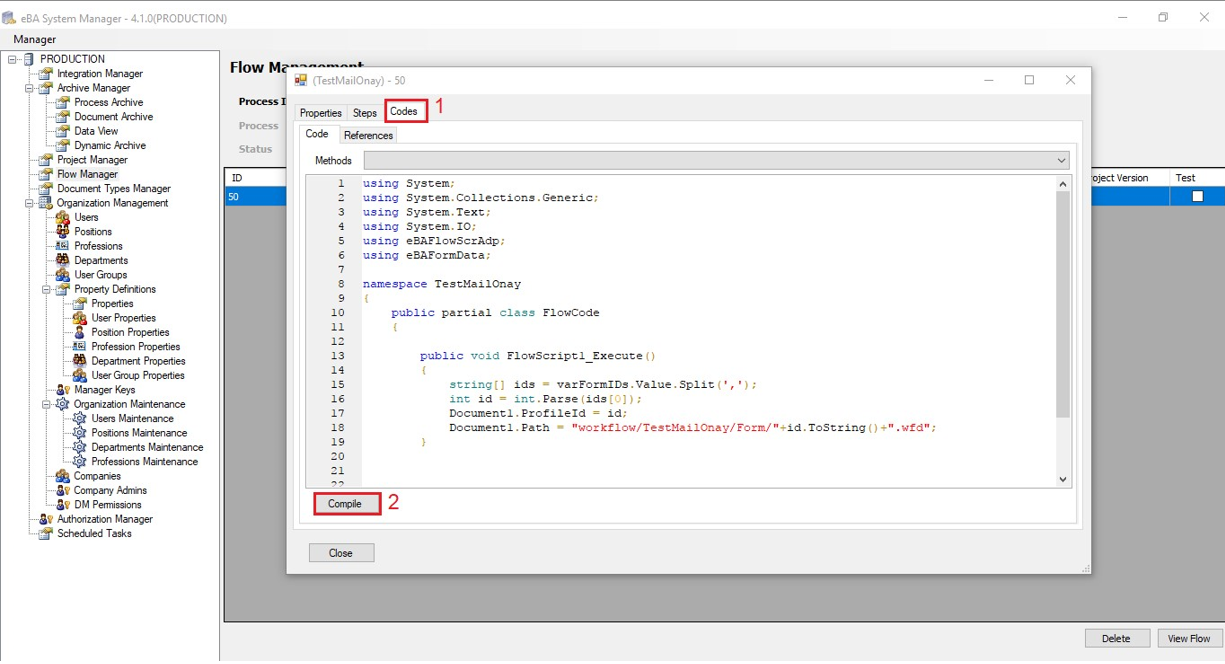Open the Manager menu

click(34, 39)
